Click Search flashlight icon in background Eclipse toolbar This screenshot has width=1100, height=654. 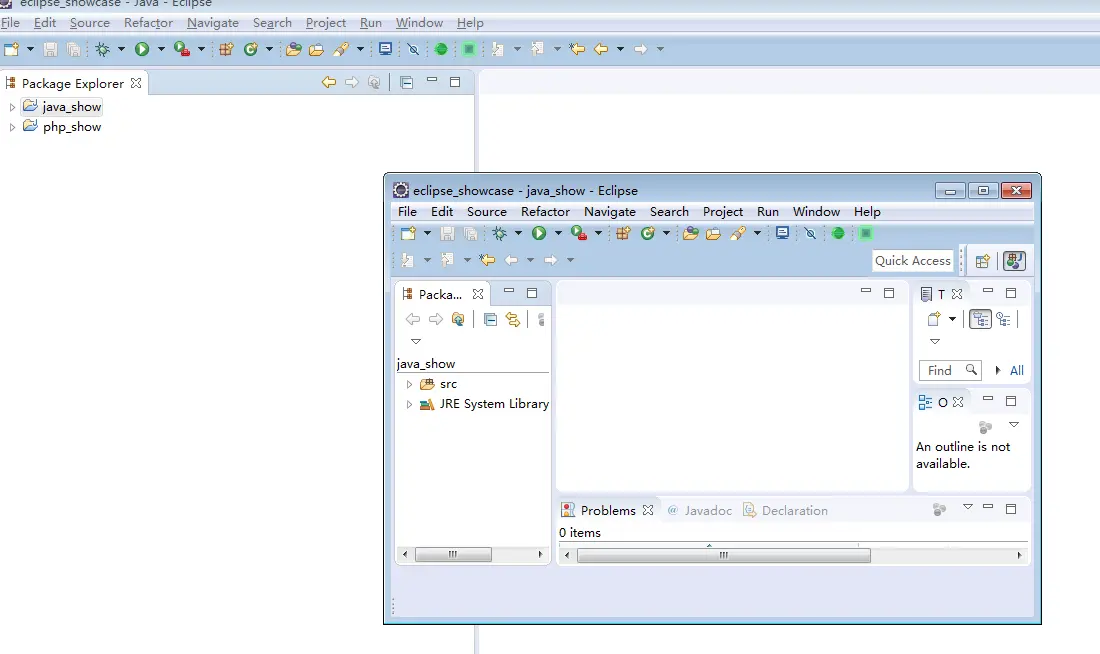pyautogui.click(x=341, y=49)
